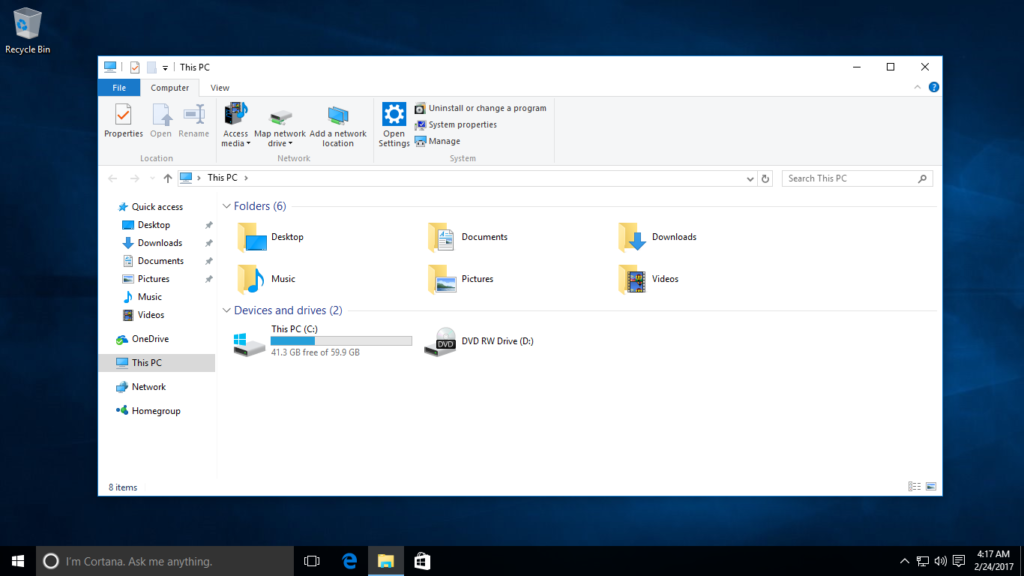Collapse the Devices and drives (2) section

(x=226, y=310)
